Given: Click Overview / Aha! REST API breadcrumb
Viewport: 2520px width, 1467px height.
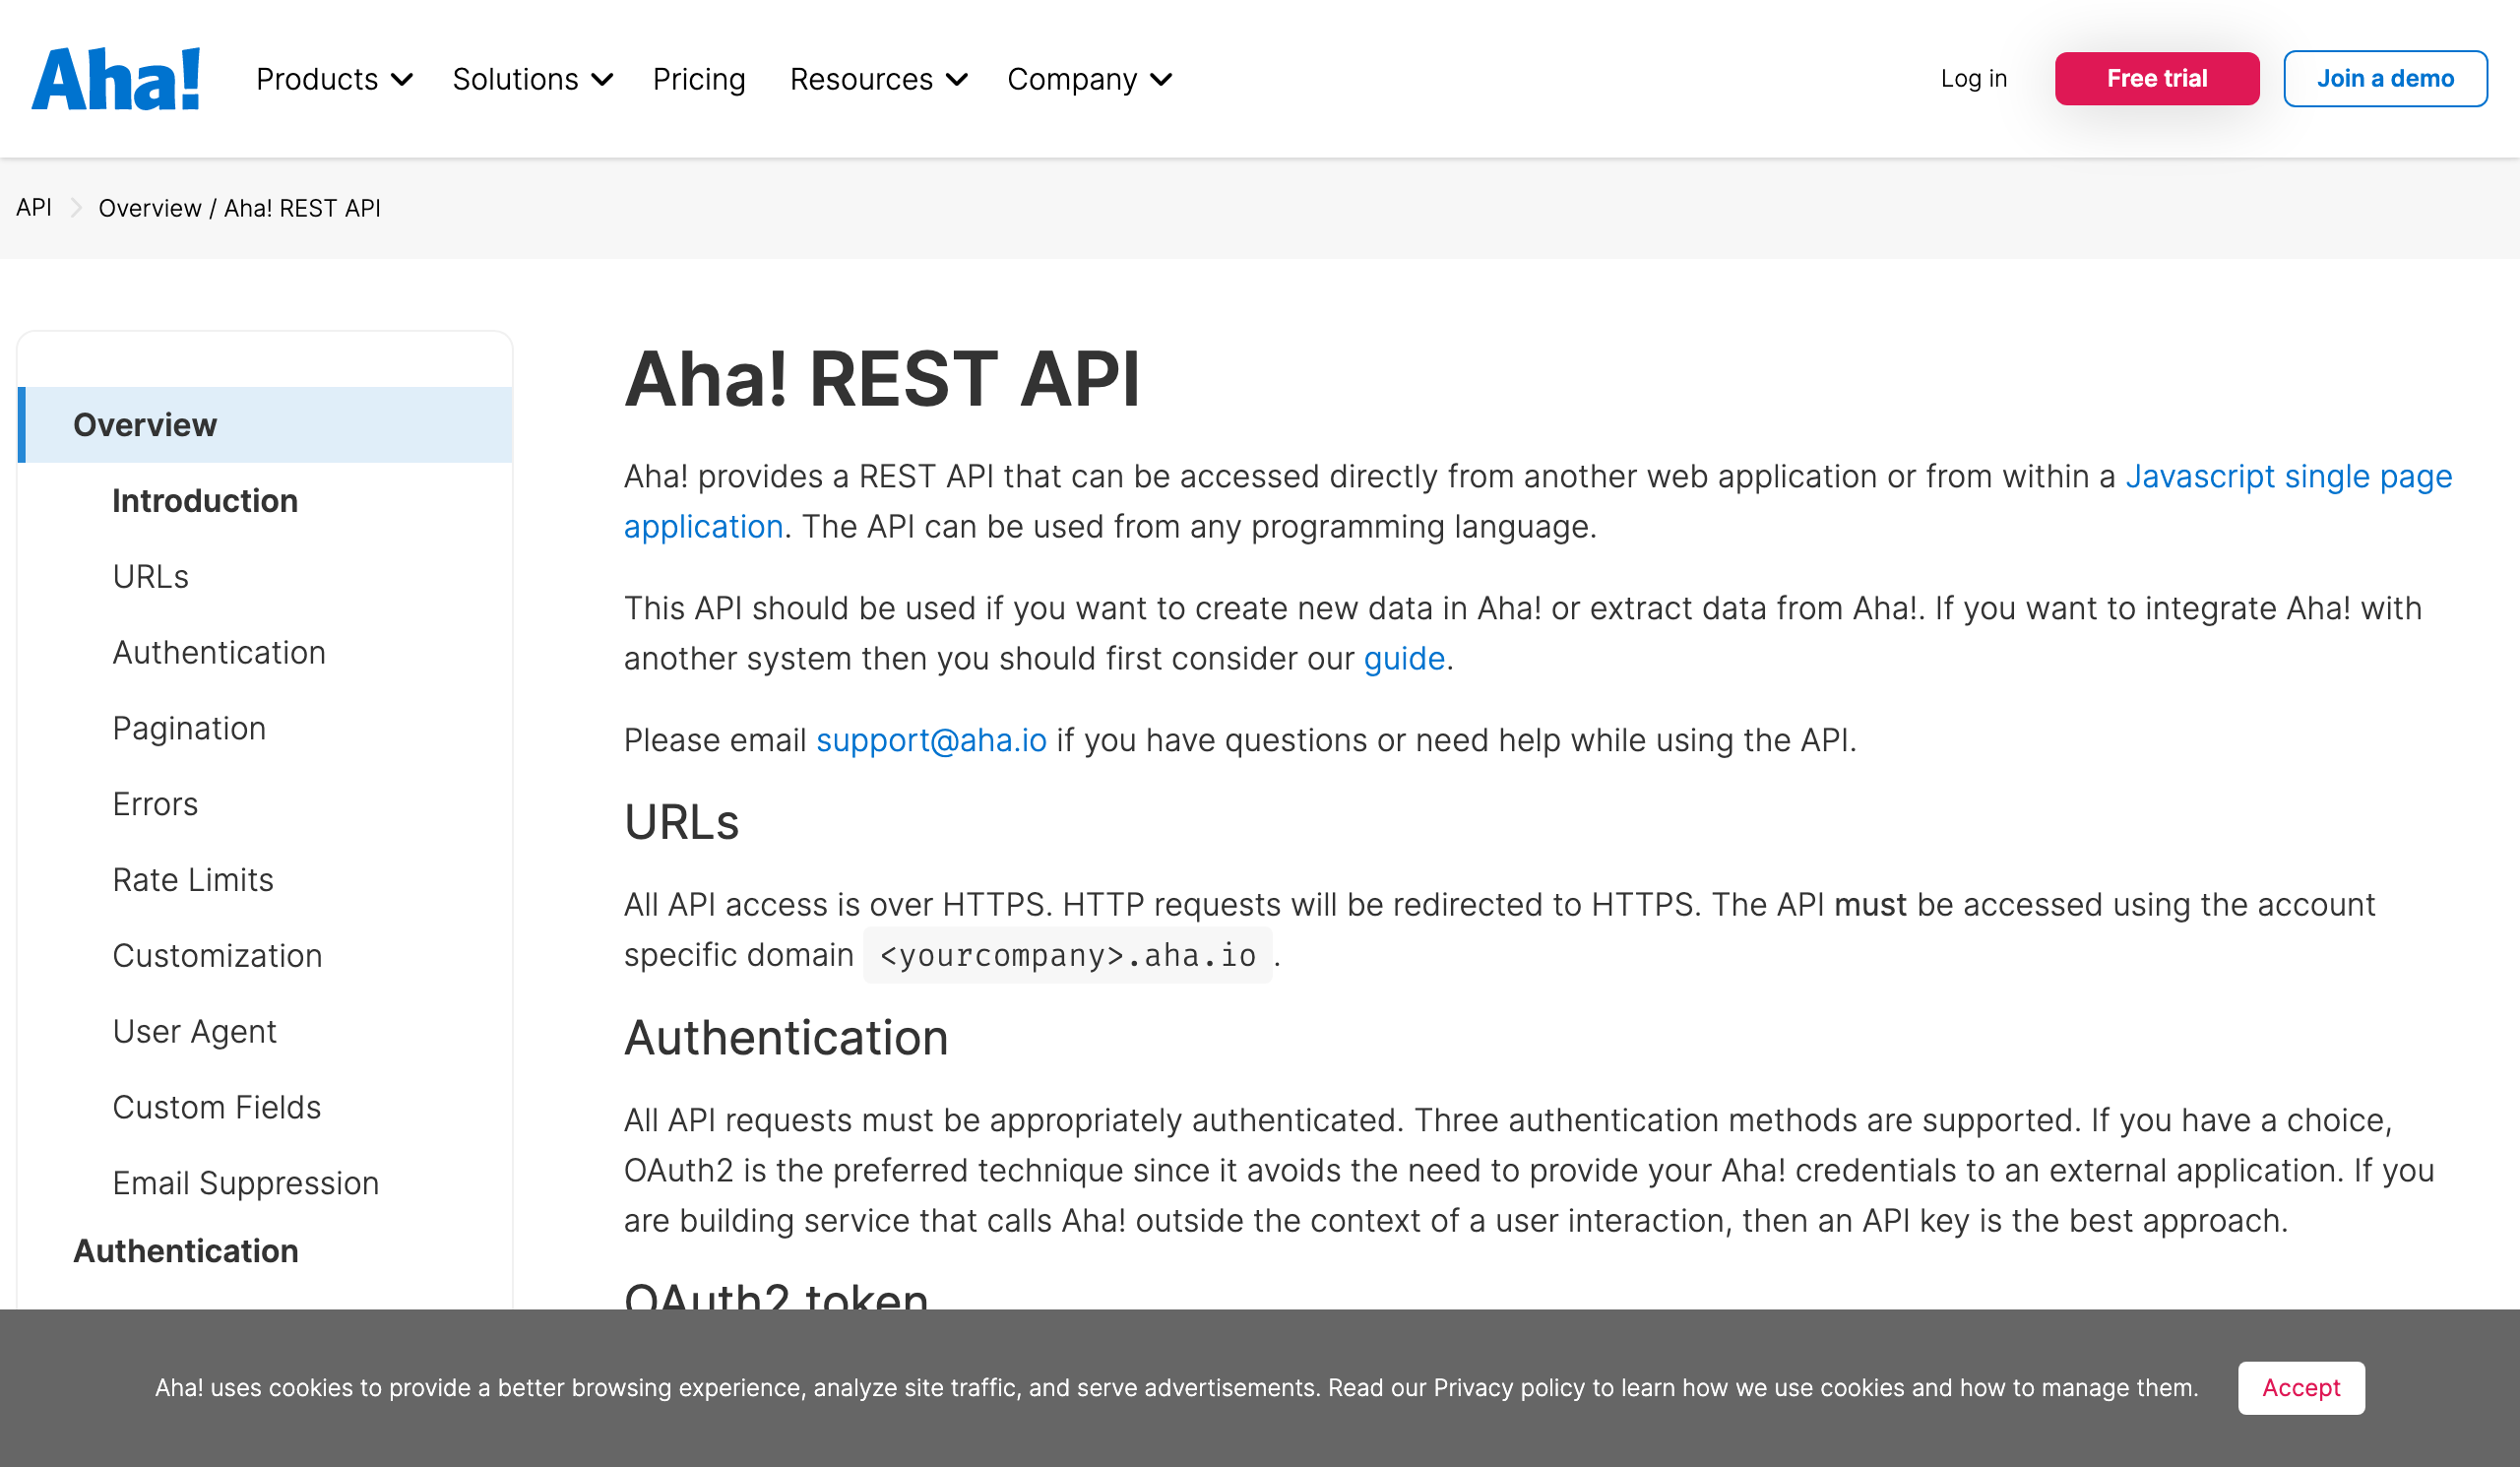Looking at the screenshot, I should click(239, 207).
